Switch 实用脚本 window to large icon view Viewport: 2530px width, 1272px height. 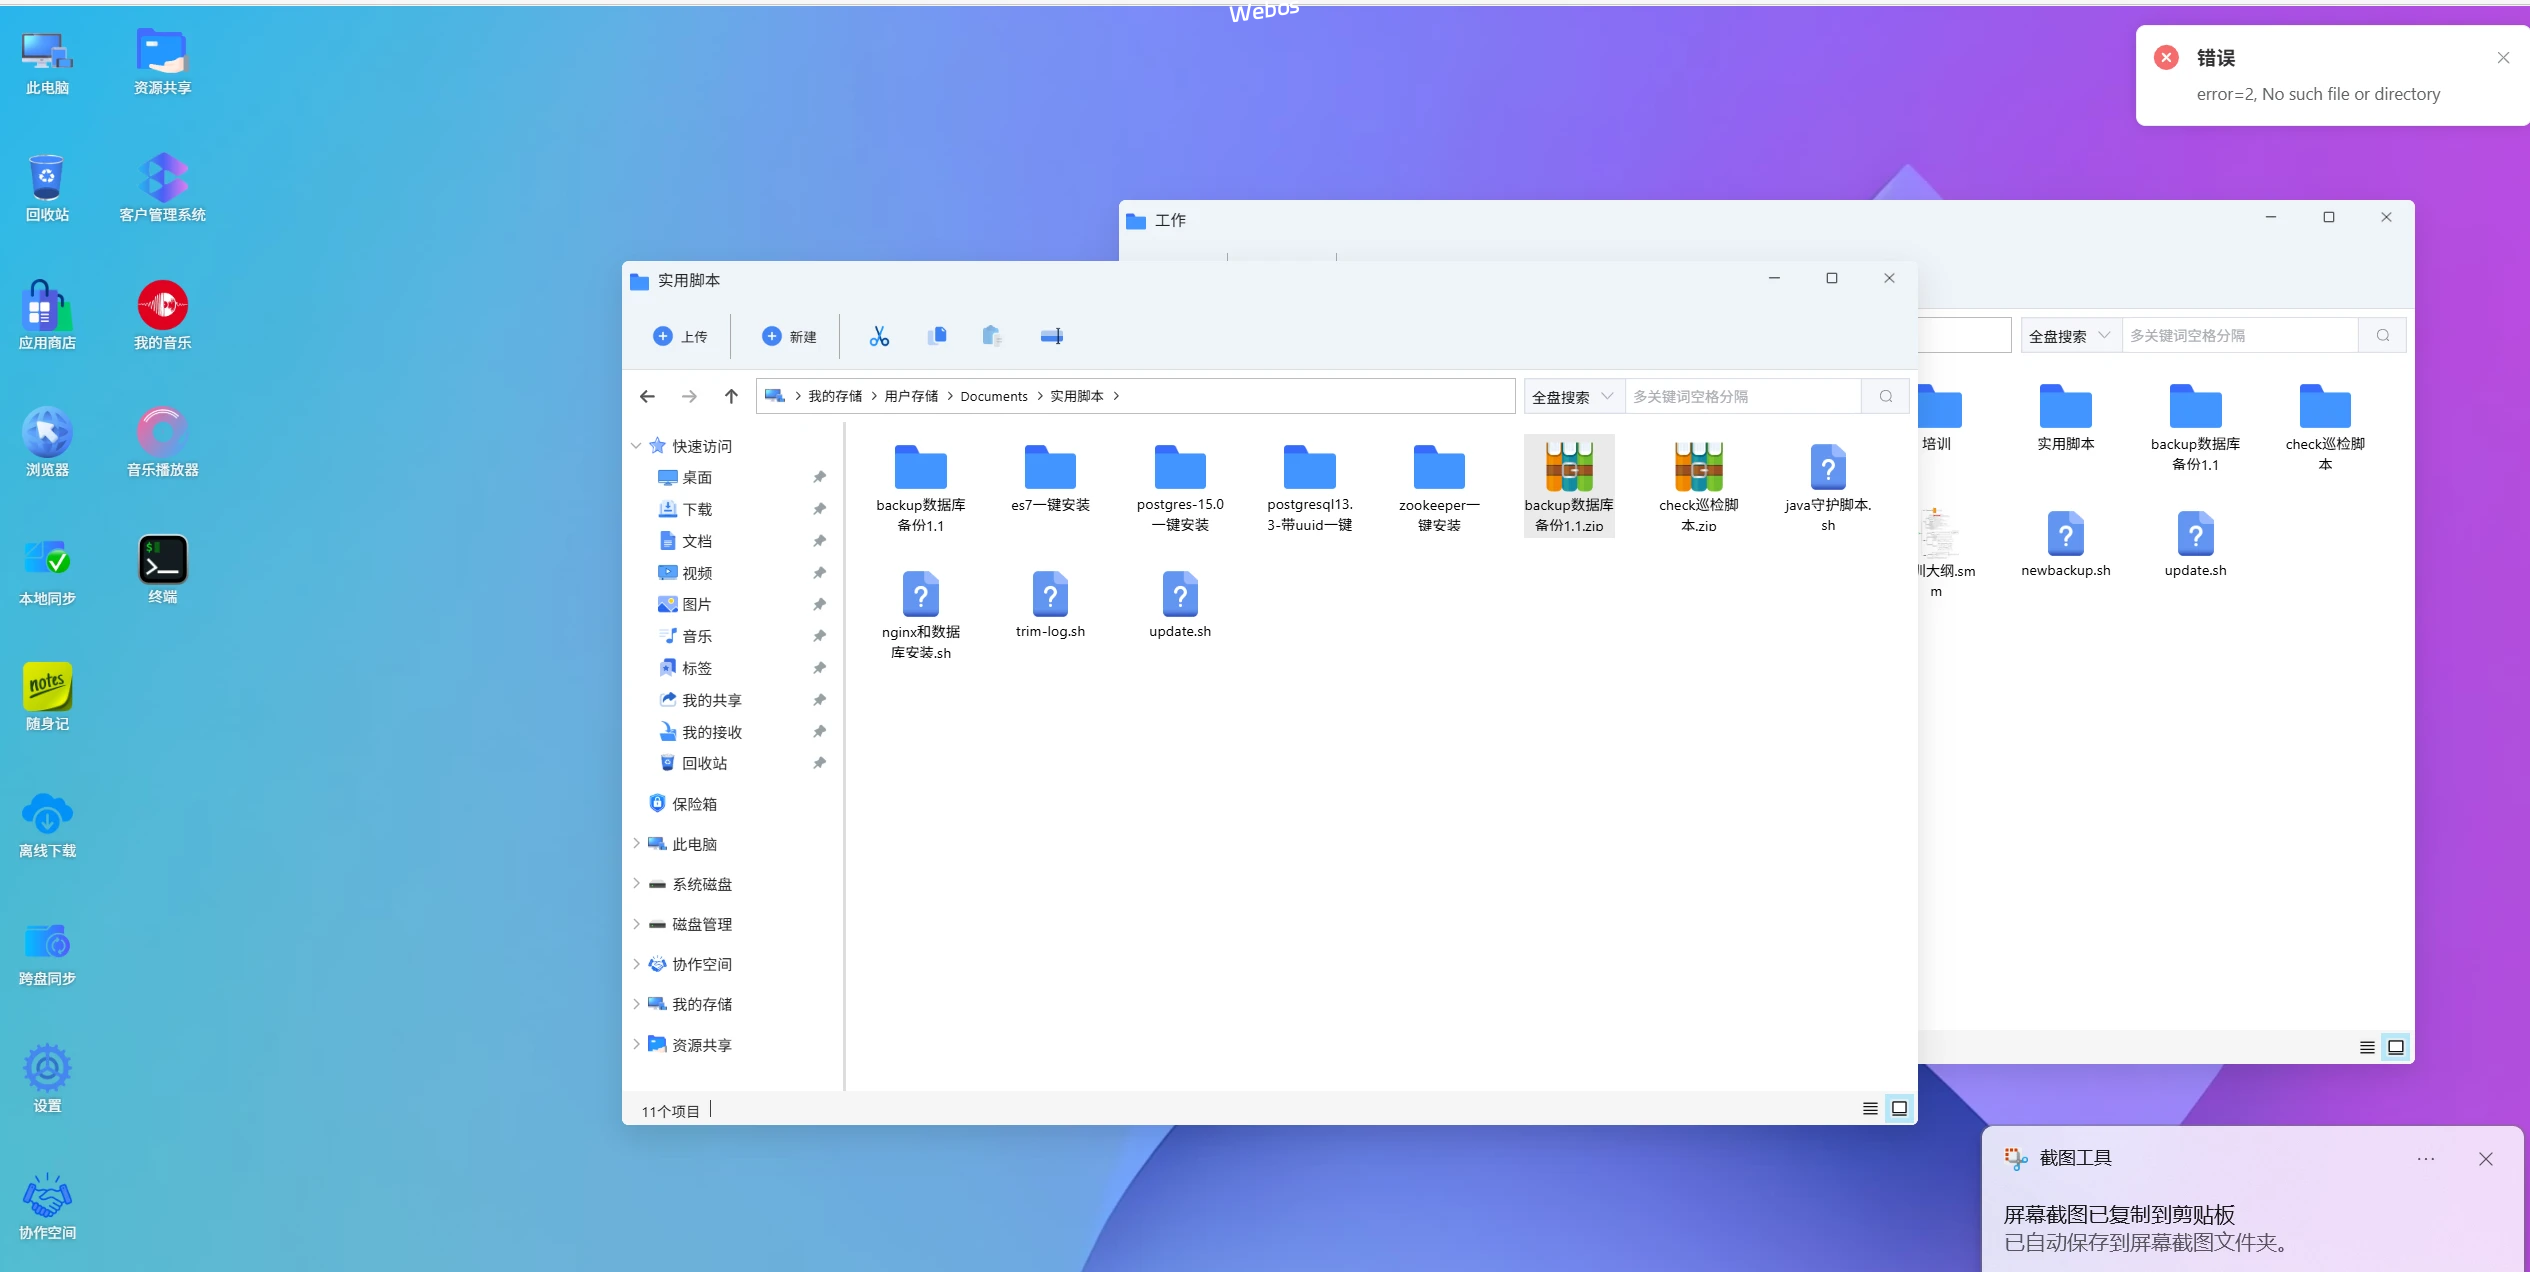tap(1898, 1108)
